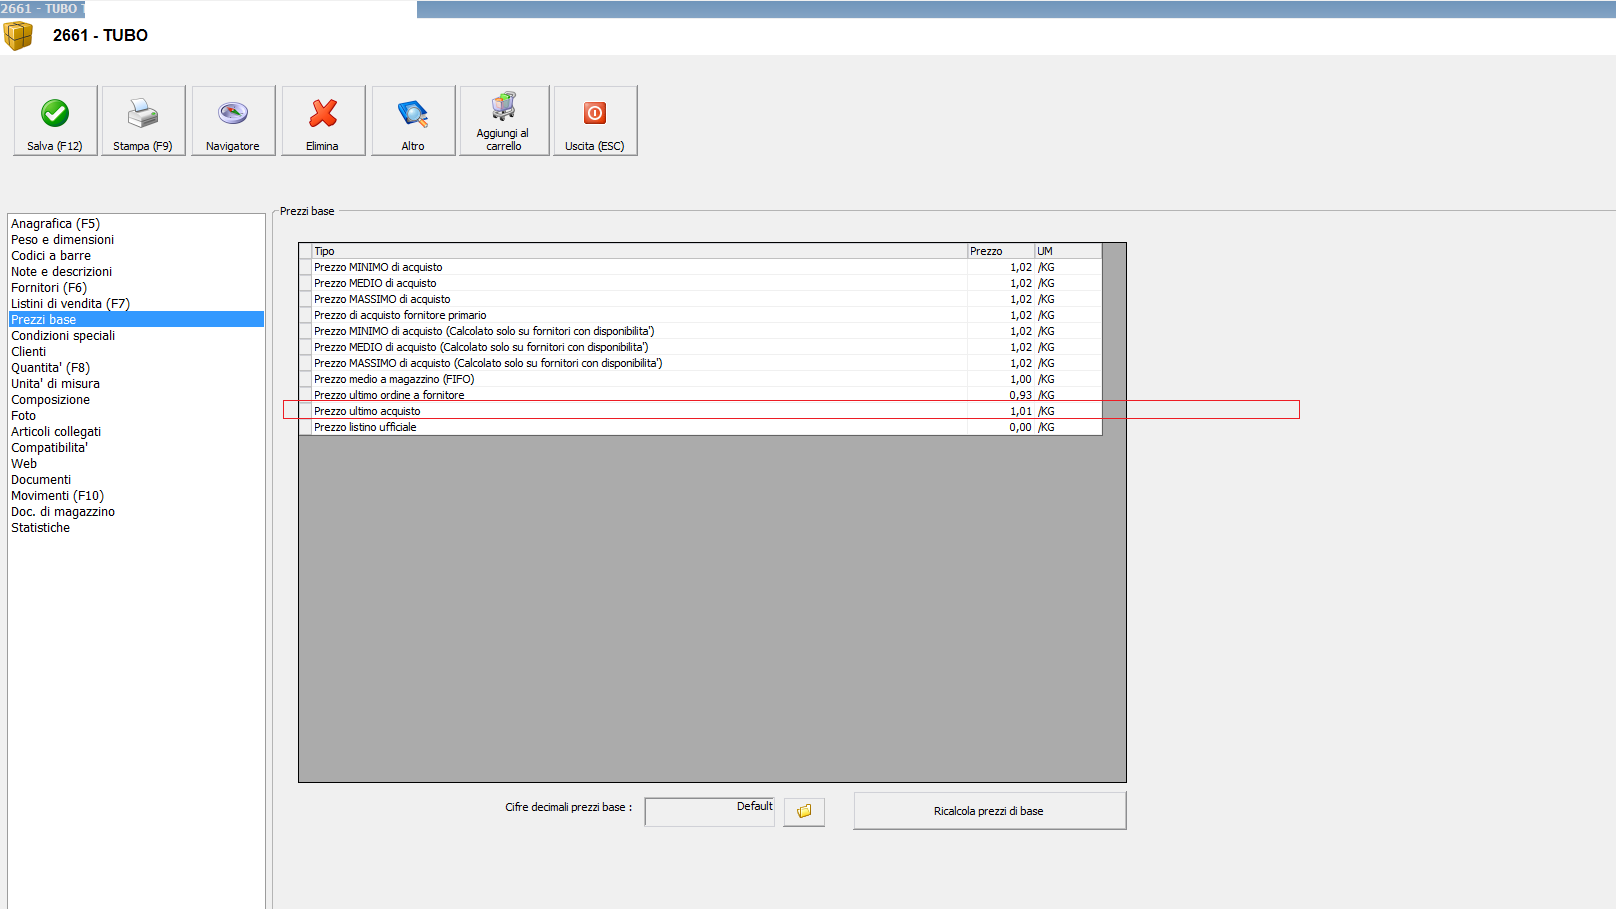Image resolution: width=1616 pixels, height=909 pixels.
Task: Click the Prezzo column header
Action: coord(1000,251)
